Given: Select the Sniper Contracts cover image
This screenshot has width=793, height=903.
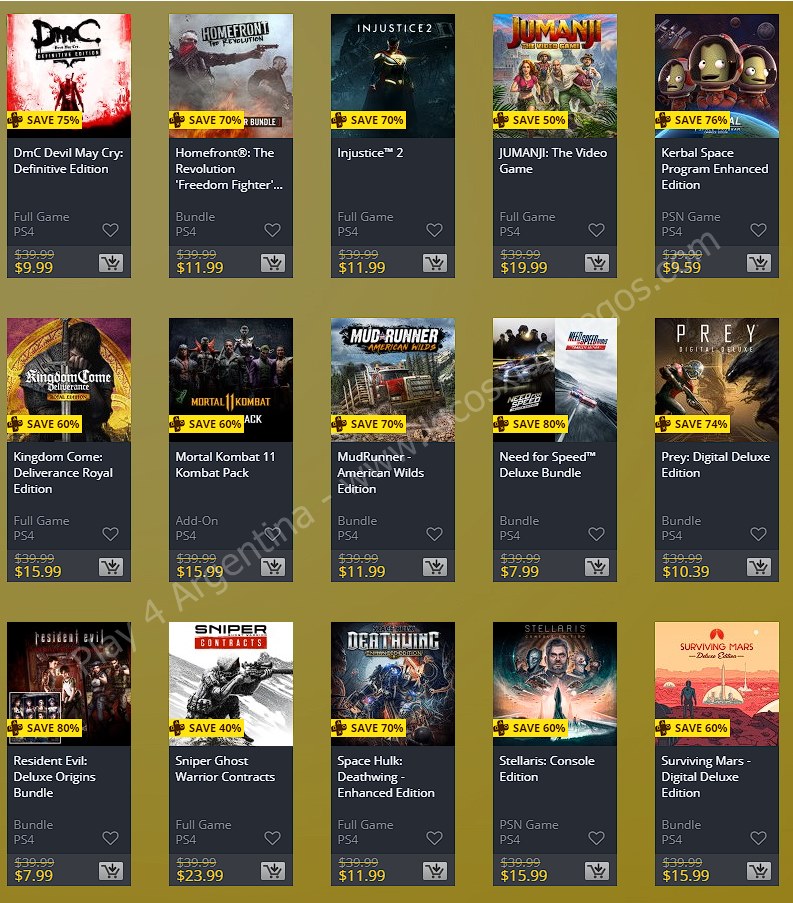Looking at the screenshot, I should (x=231, y=684).
